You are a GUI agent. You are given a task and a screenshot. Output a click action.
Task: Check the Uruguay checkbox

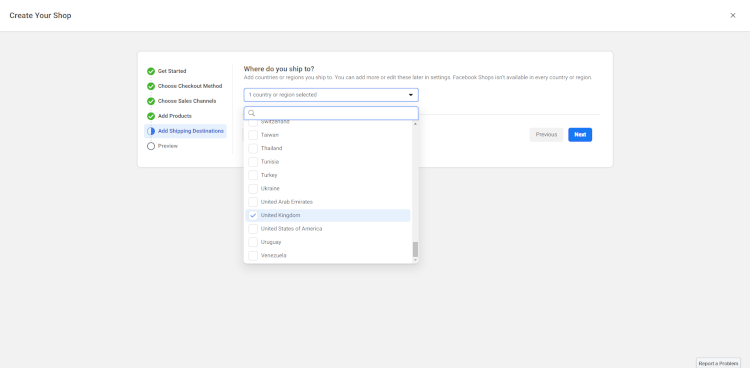tap(253, 242)
